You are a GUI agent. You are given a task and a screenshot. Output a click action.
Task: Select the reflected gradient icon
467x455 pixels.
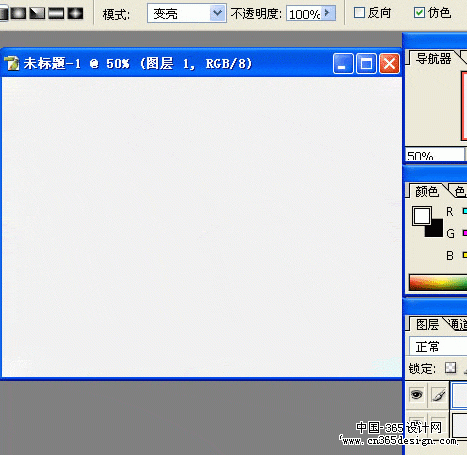pos(56,13)
